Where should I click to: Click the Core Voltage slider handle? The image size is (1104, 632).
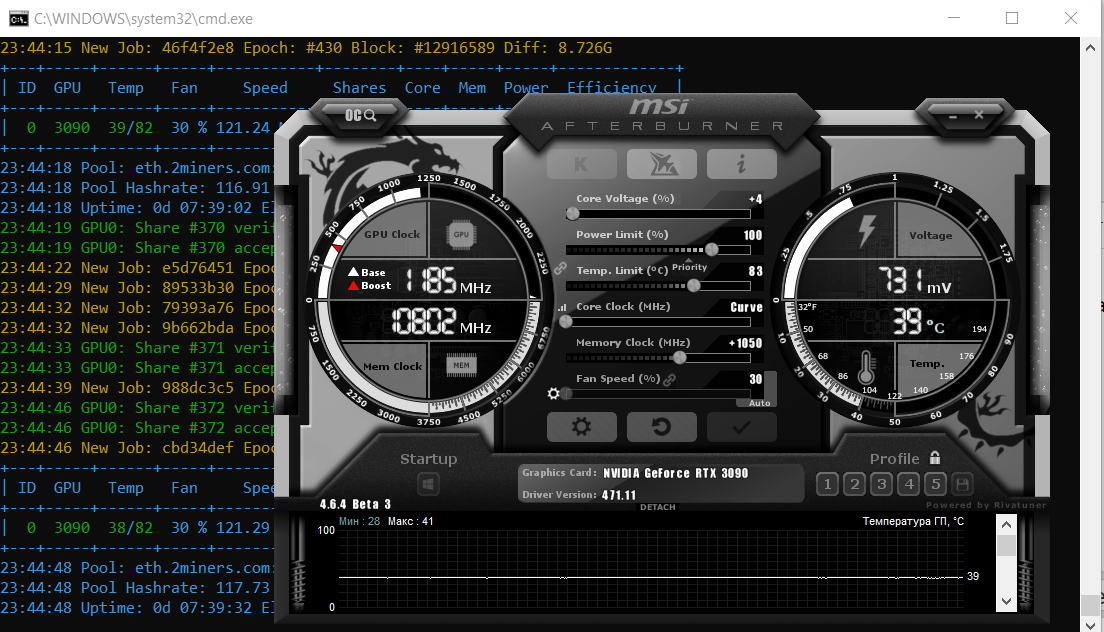pos(573,213)
